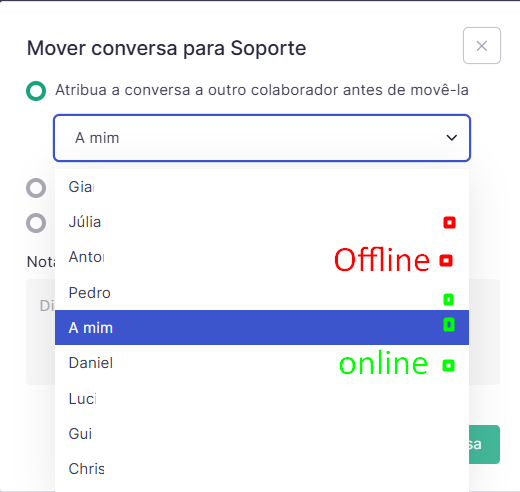Click the green move conversation button
The height and width of the screenshot is (492, 520).
pyautogui.click(x=484, y=444)
